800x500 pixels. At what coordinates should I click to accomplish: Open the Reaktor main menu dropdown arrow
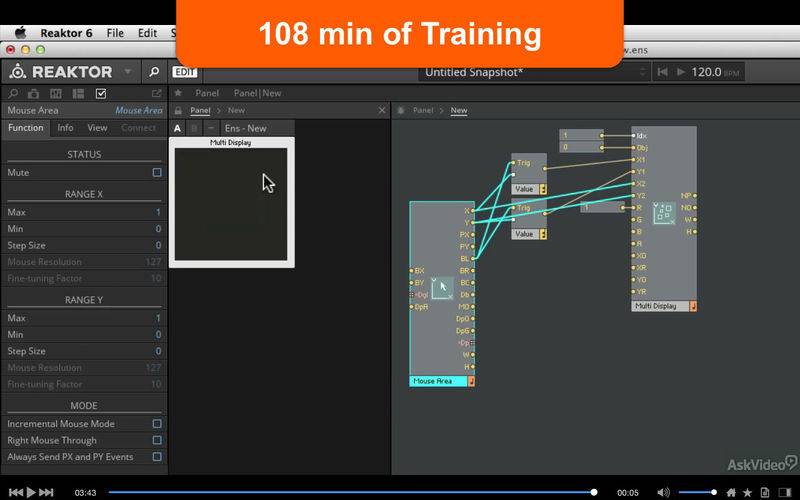(128, 72)
